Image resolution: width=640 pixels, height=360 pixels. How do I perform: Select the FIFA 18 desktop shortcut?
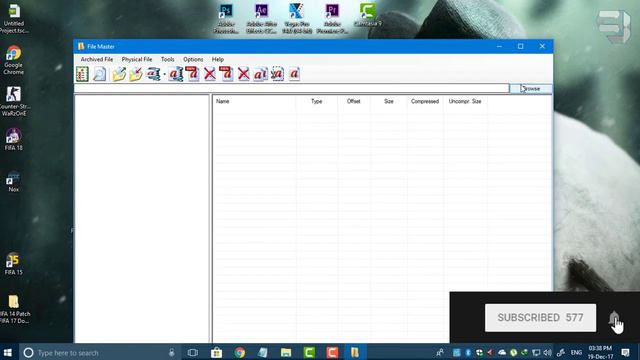[x=13, y=139]
